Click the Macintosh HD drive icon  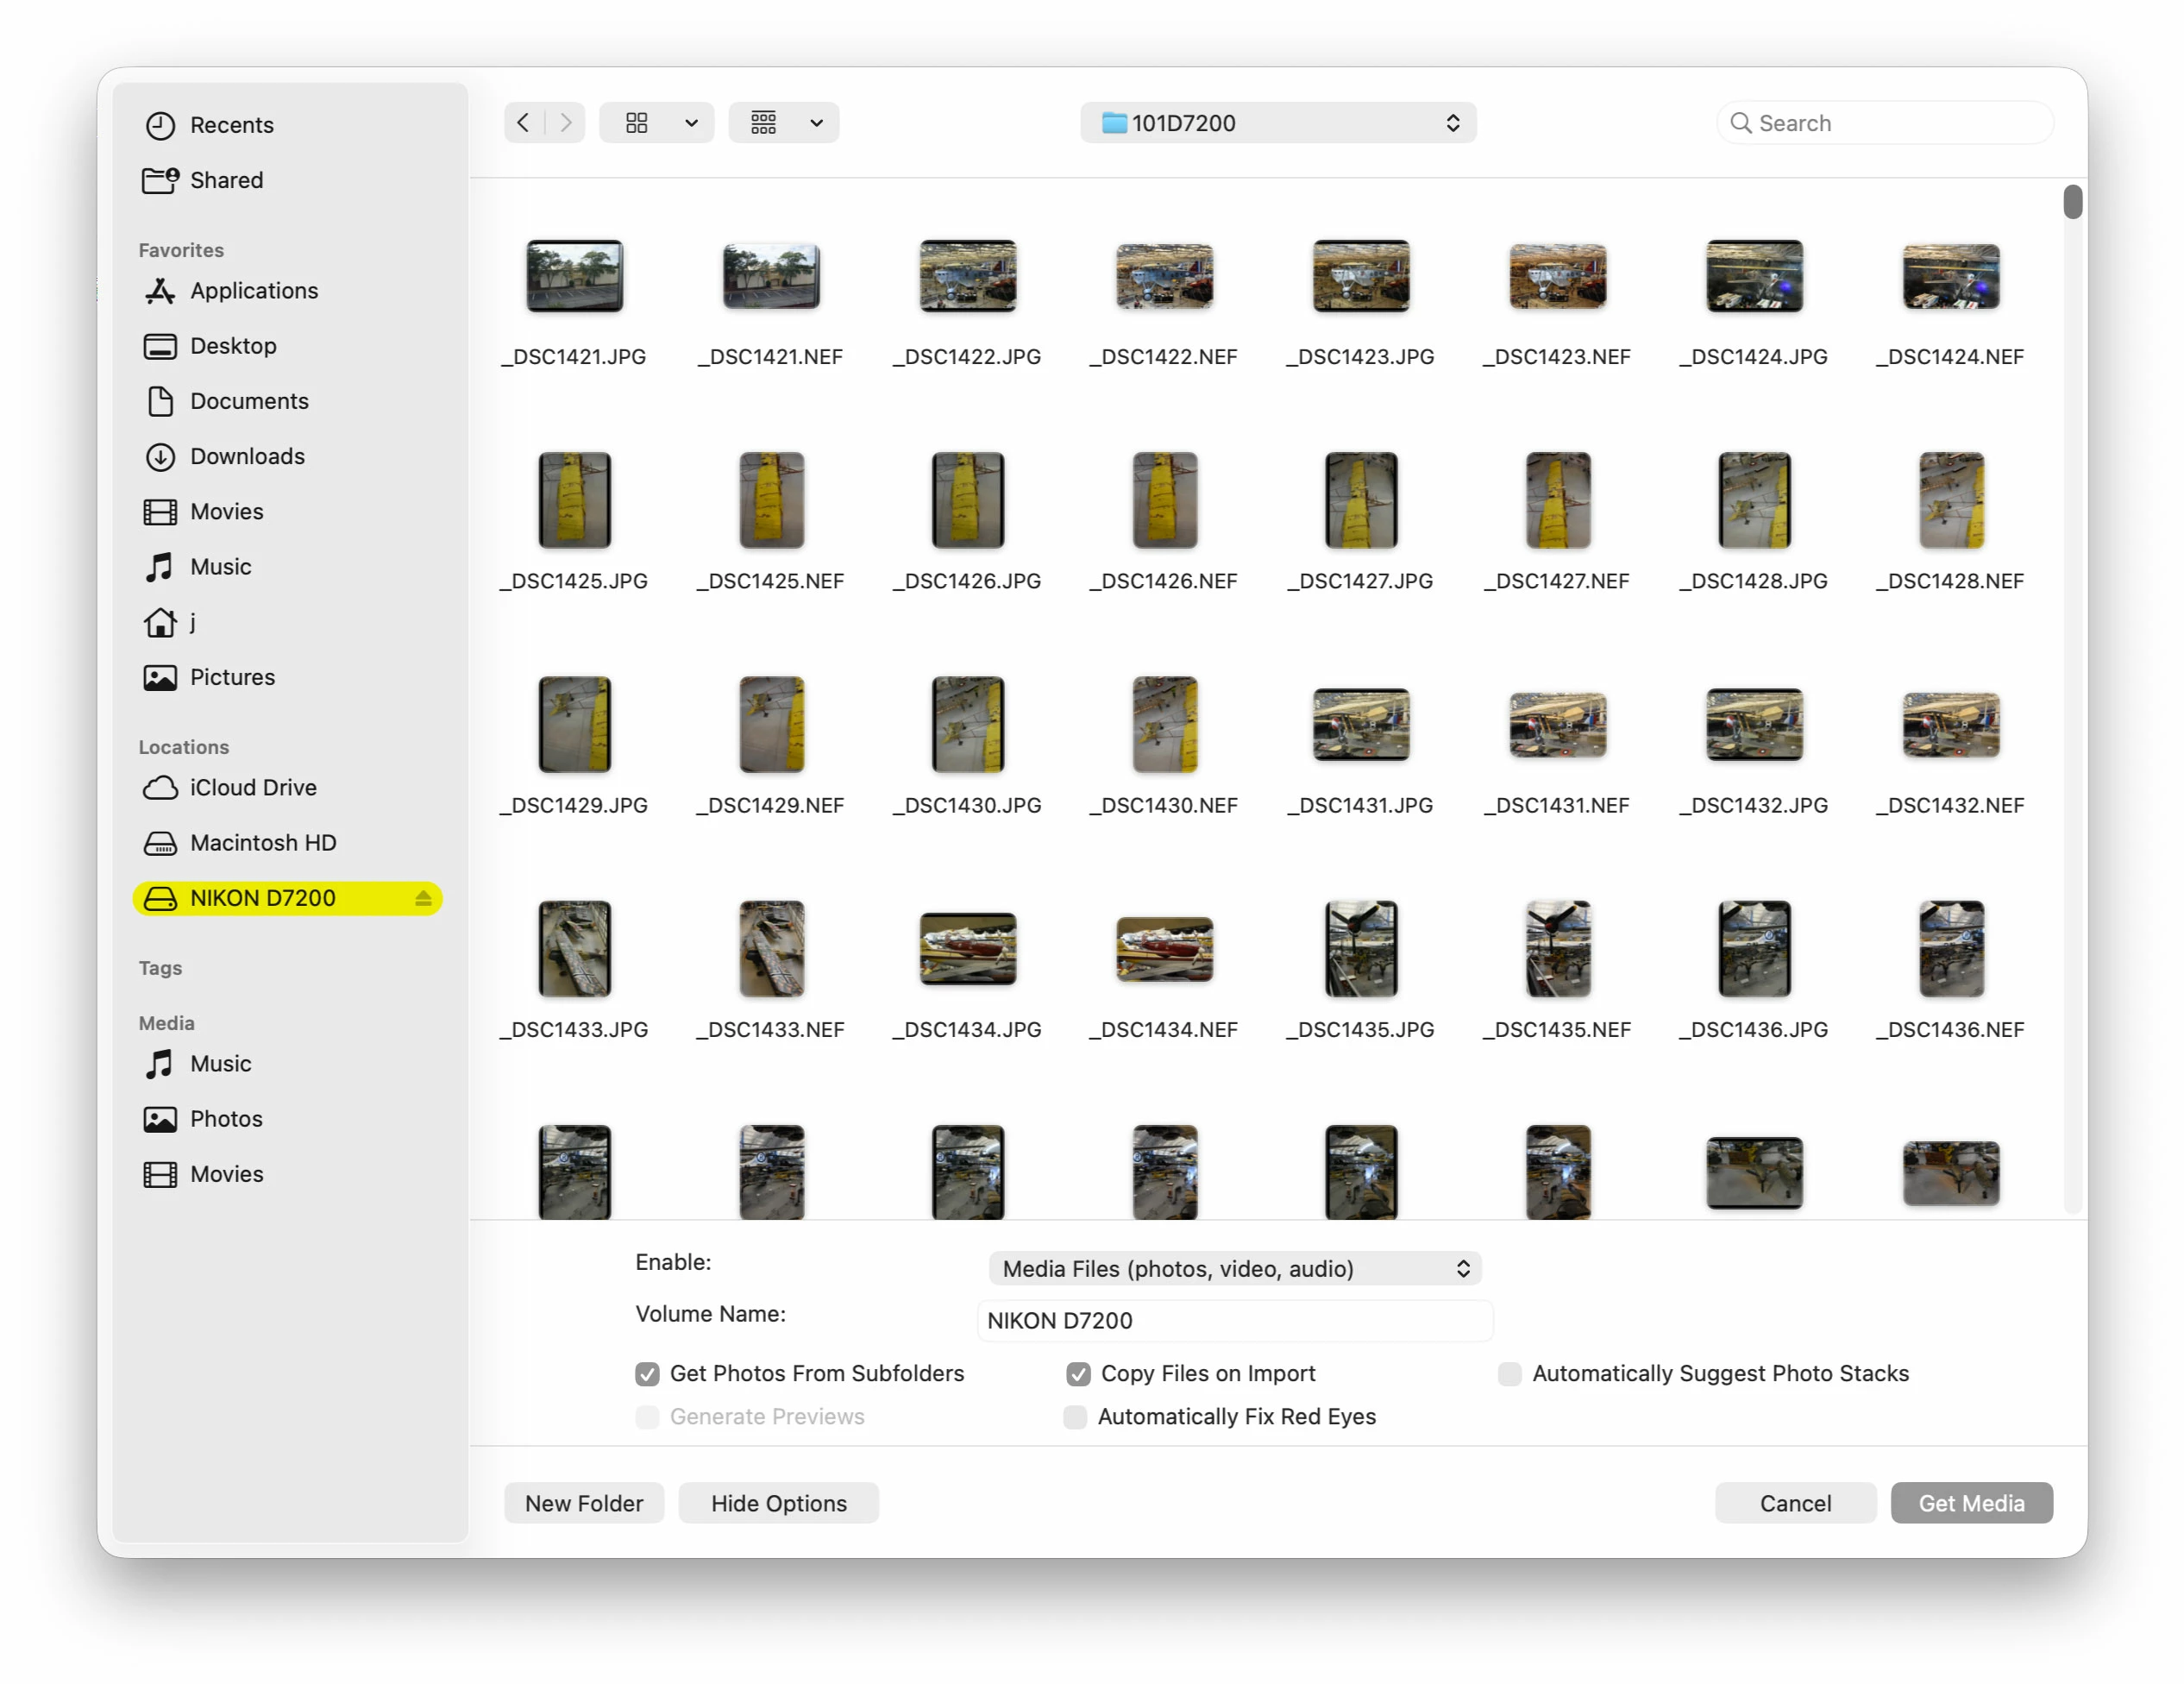160,843
